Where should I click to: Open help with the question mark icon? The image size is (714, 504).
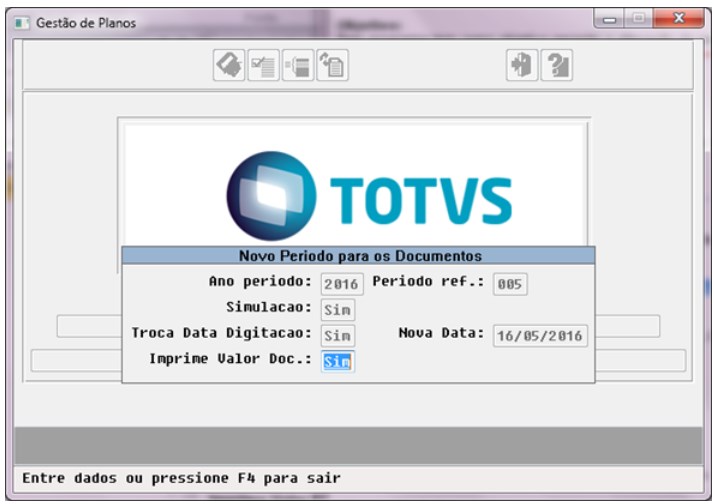(556, 65)
